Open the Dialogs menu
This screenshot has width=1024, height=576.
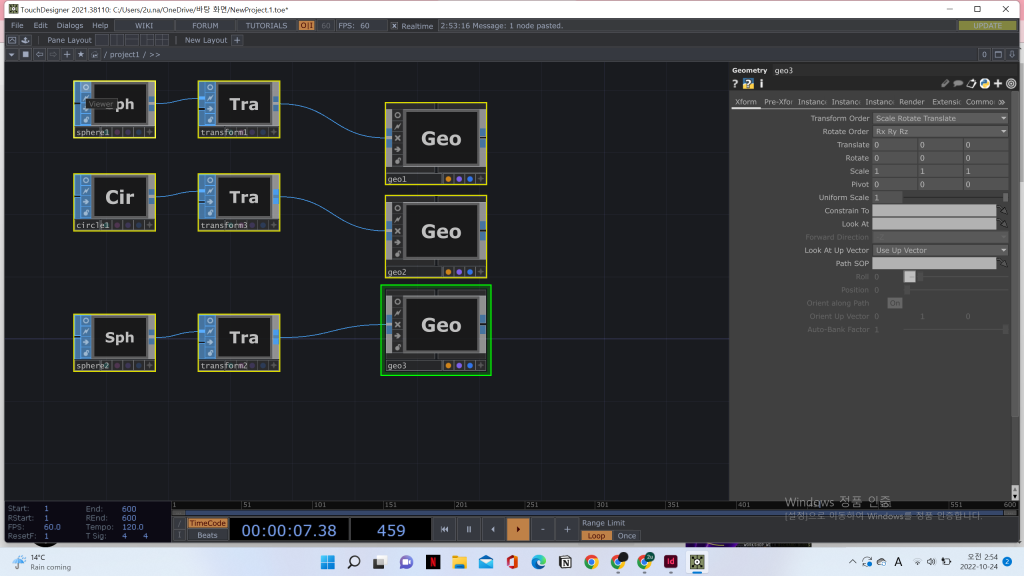pyautogui.click(x=70, y=25)
